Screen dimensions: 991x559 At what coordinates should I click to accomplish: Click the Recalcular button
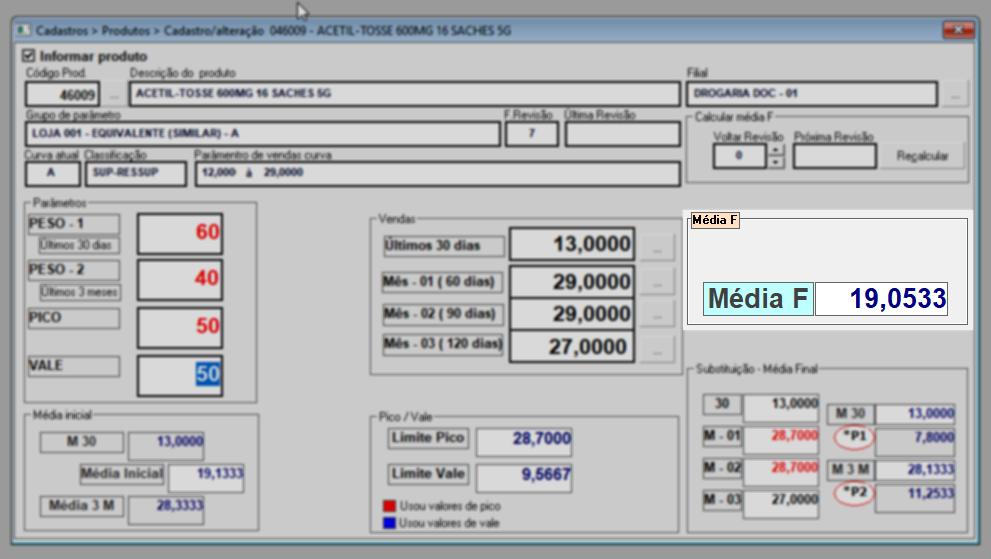tap(922, 156)
